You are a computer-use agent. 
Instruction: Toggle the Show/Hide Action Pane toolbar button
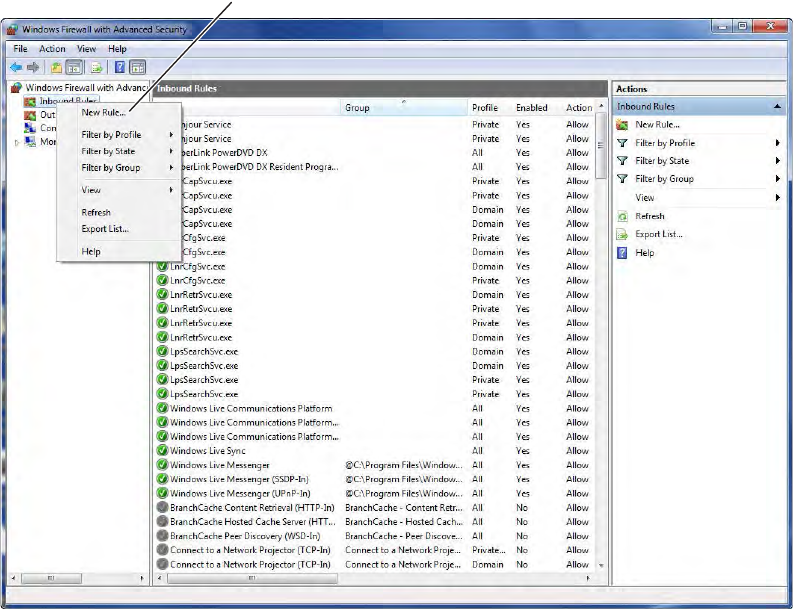137,67
